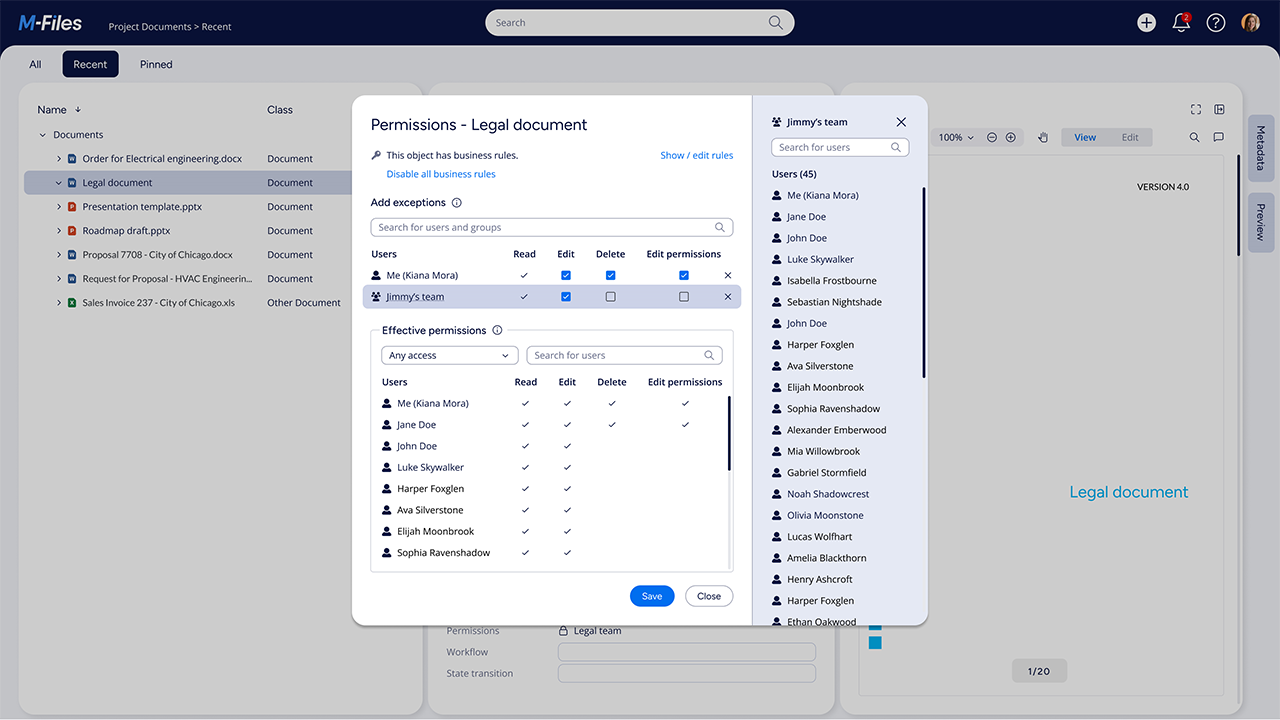Click the fullscreen preview icon
Screen dimensions: 1280x720
pos(1195,109)
